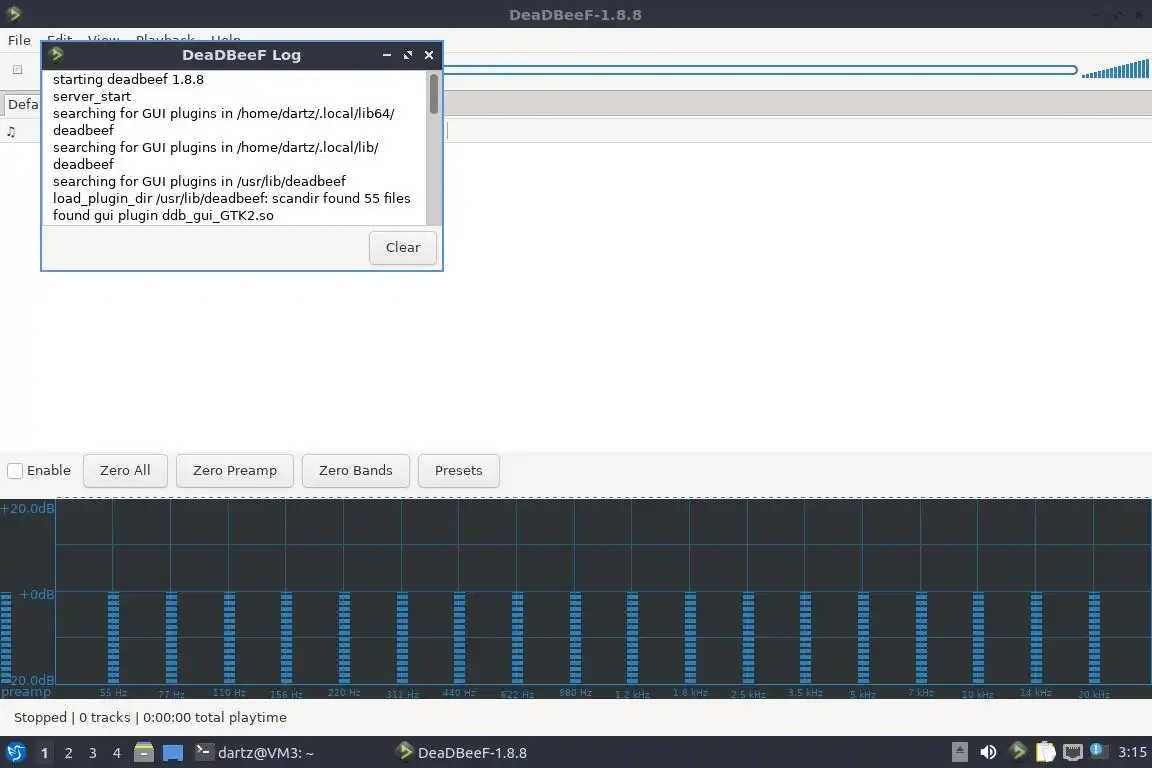Click the 'scandir found 55 files' log line
1152x768 pixels.
click(231, 198)
